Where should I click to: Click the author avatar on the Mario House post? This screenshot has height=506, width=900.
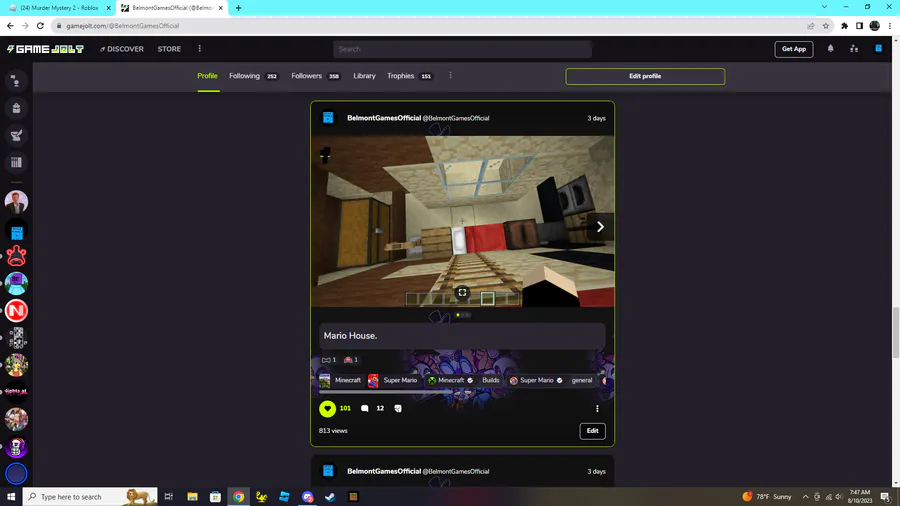click(328, 118)
